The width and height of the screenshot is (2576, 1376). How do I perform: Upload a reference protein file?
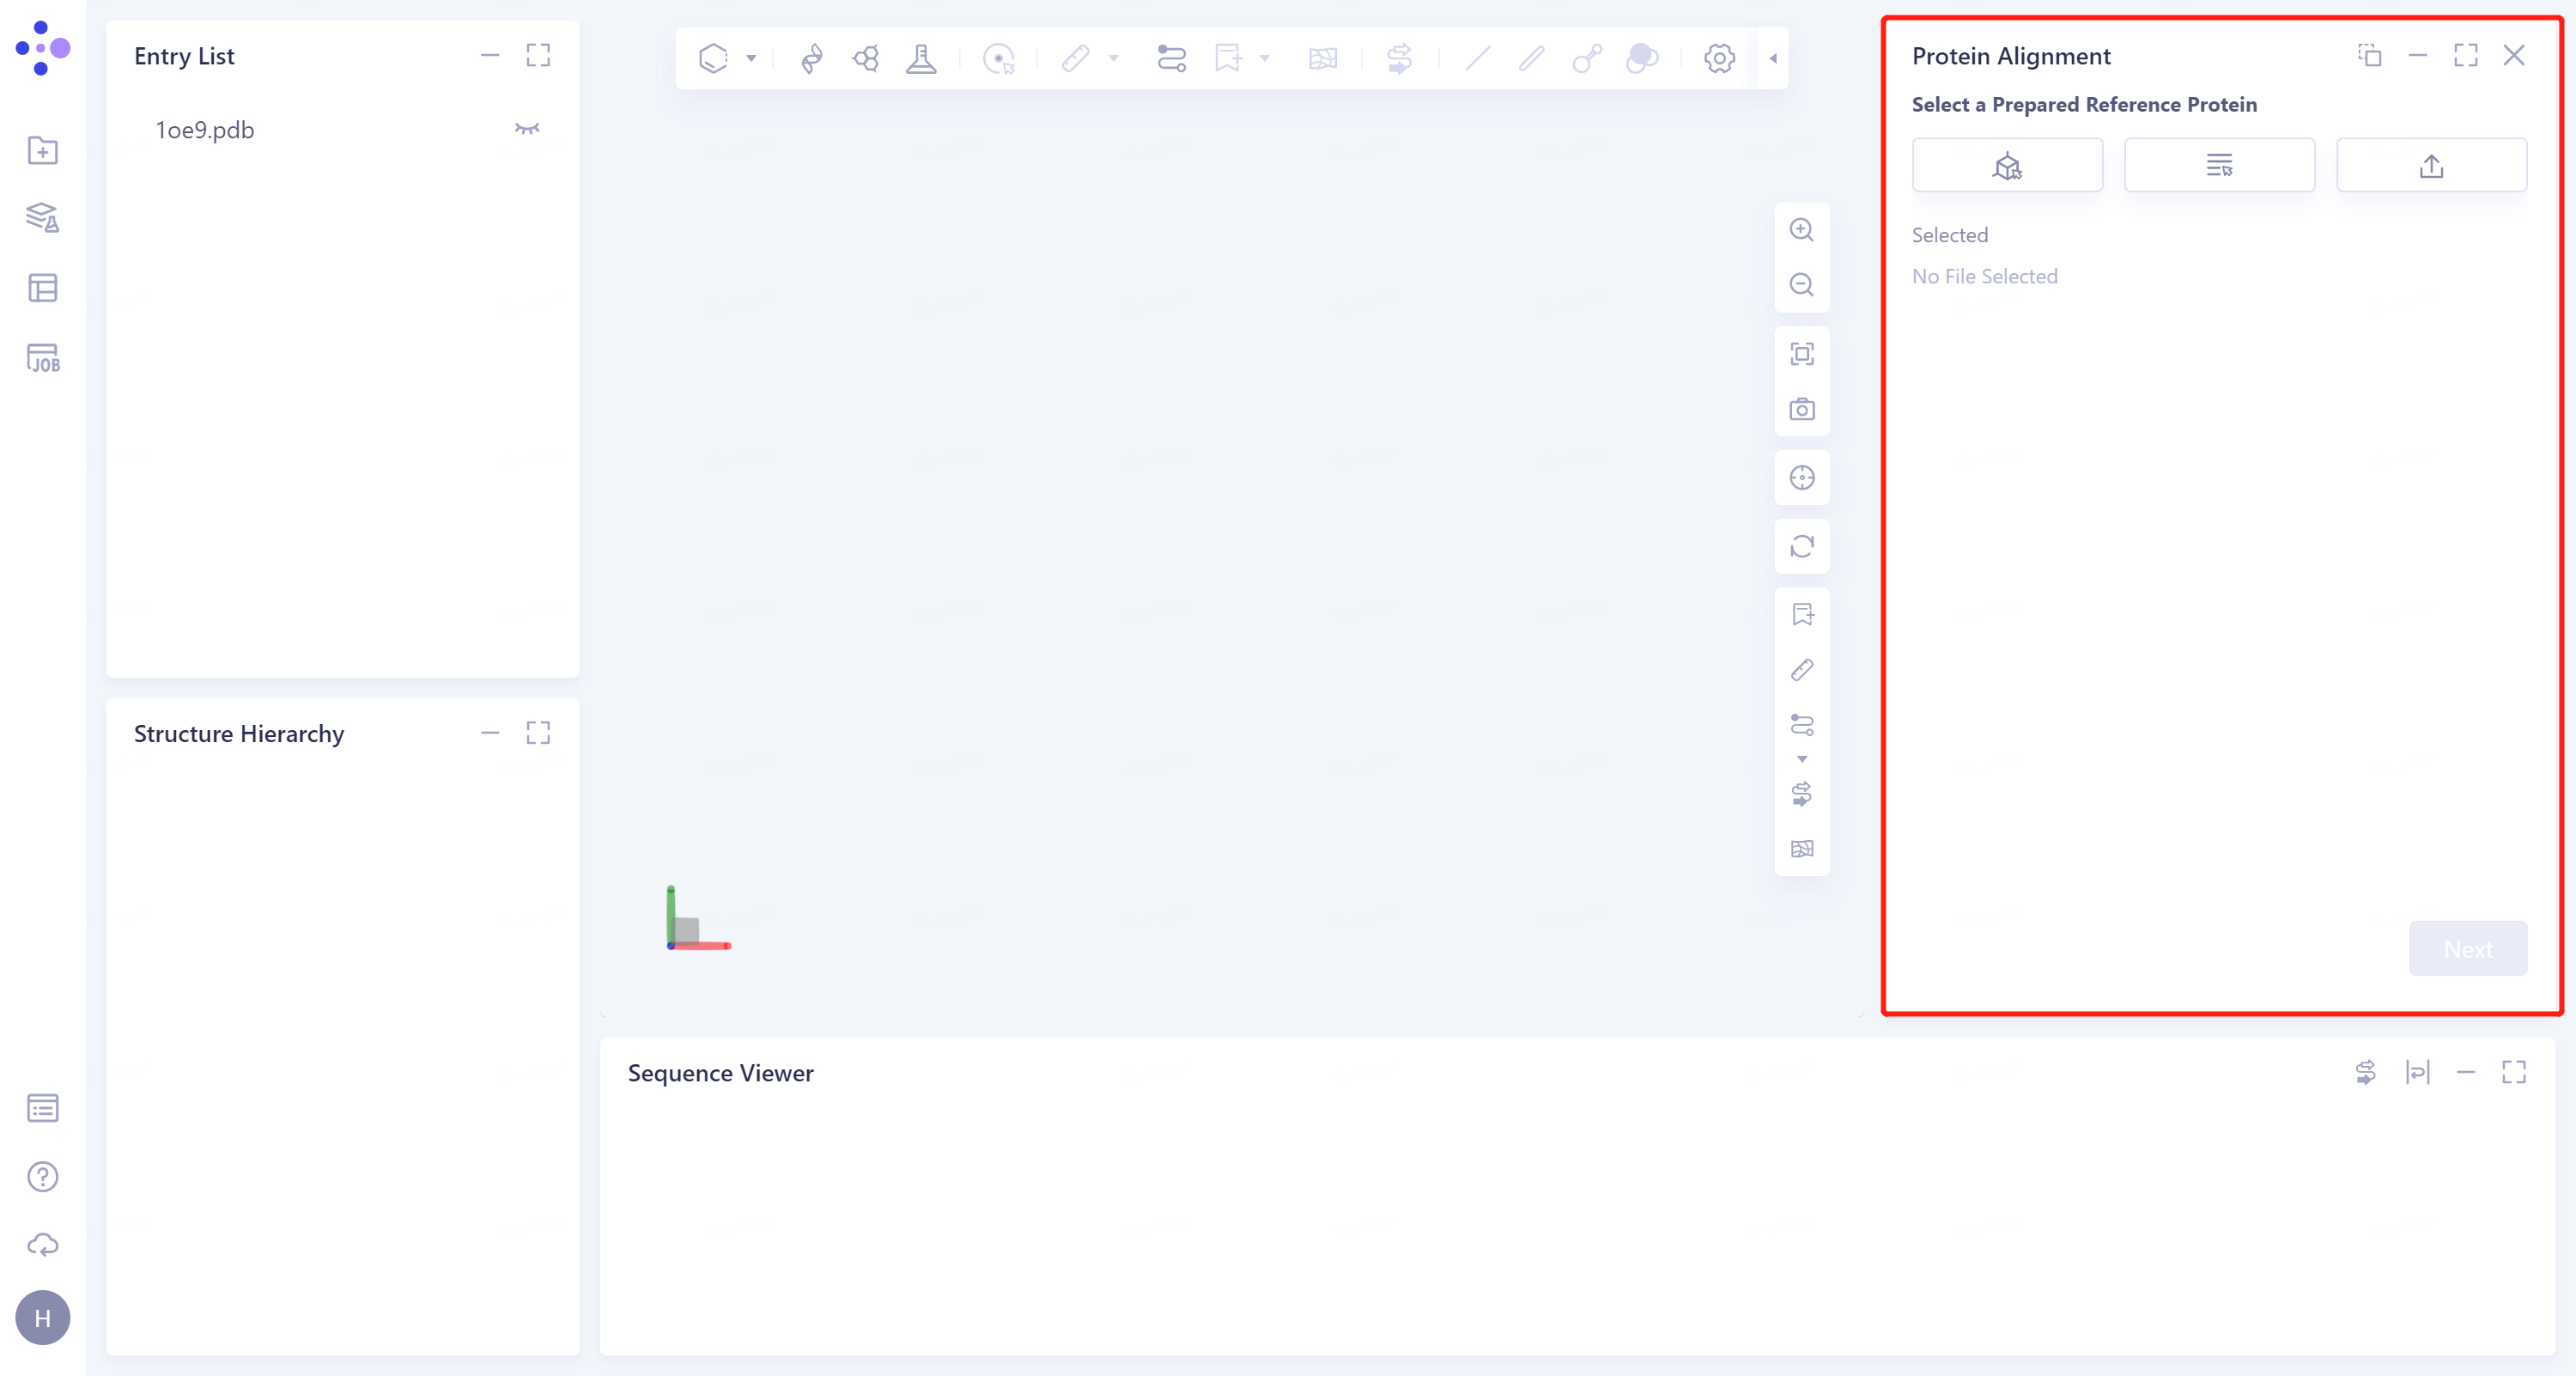[x=2432, y=165]
